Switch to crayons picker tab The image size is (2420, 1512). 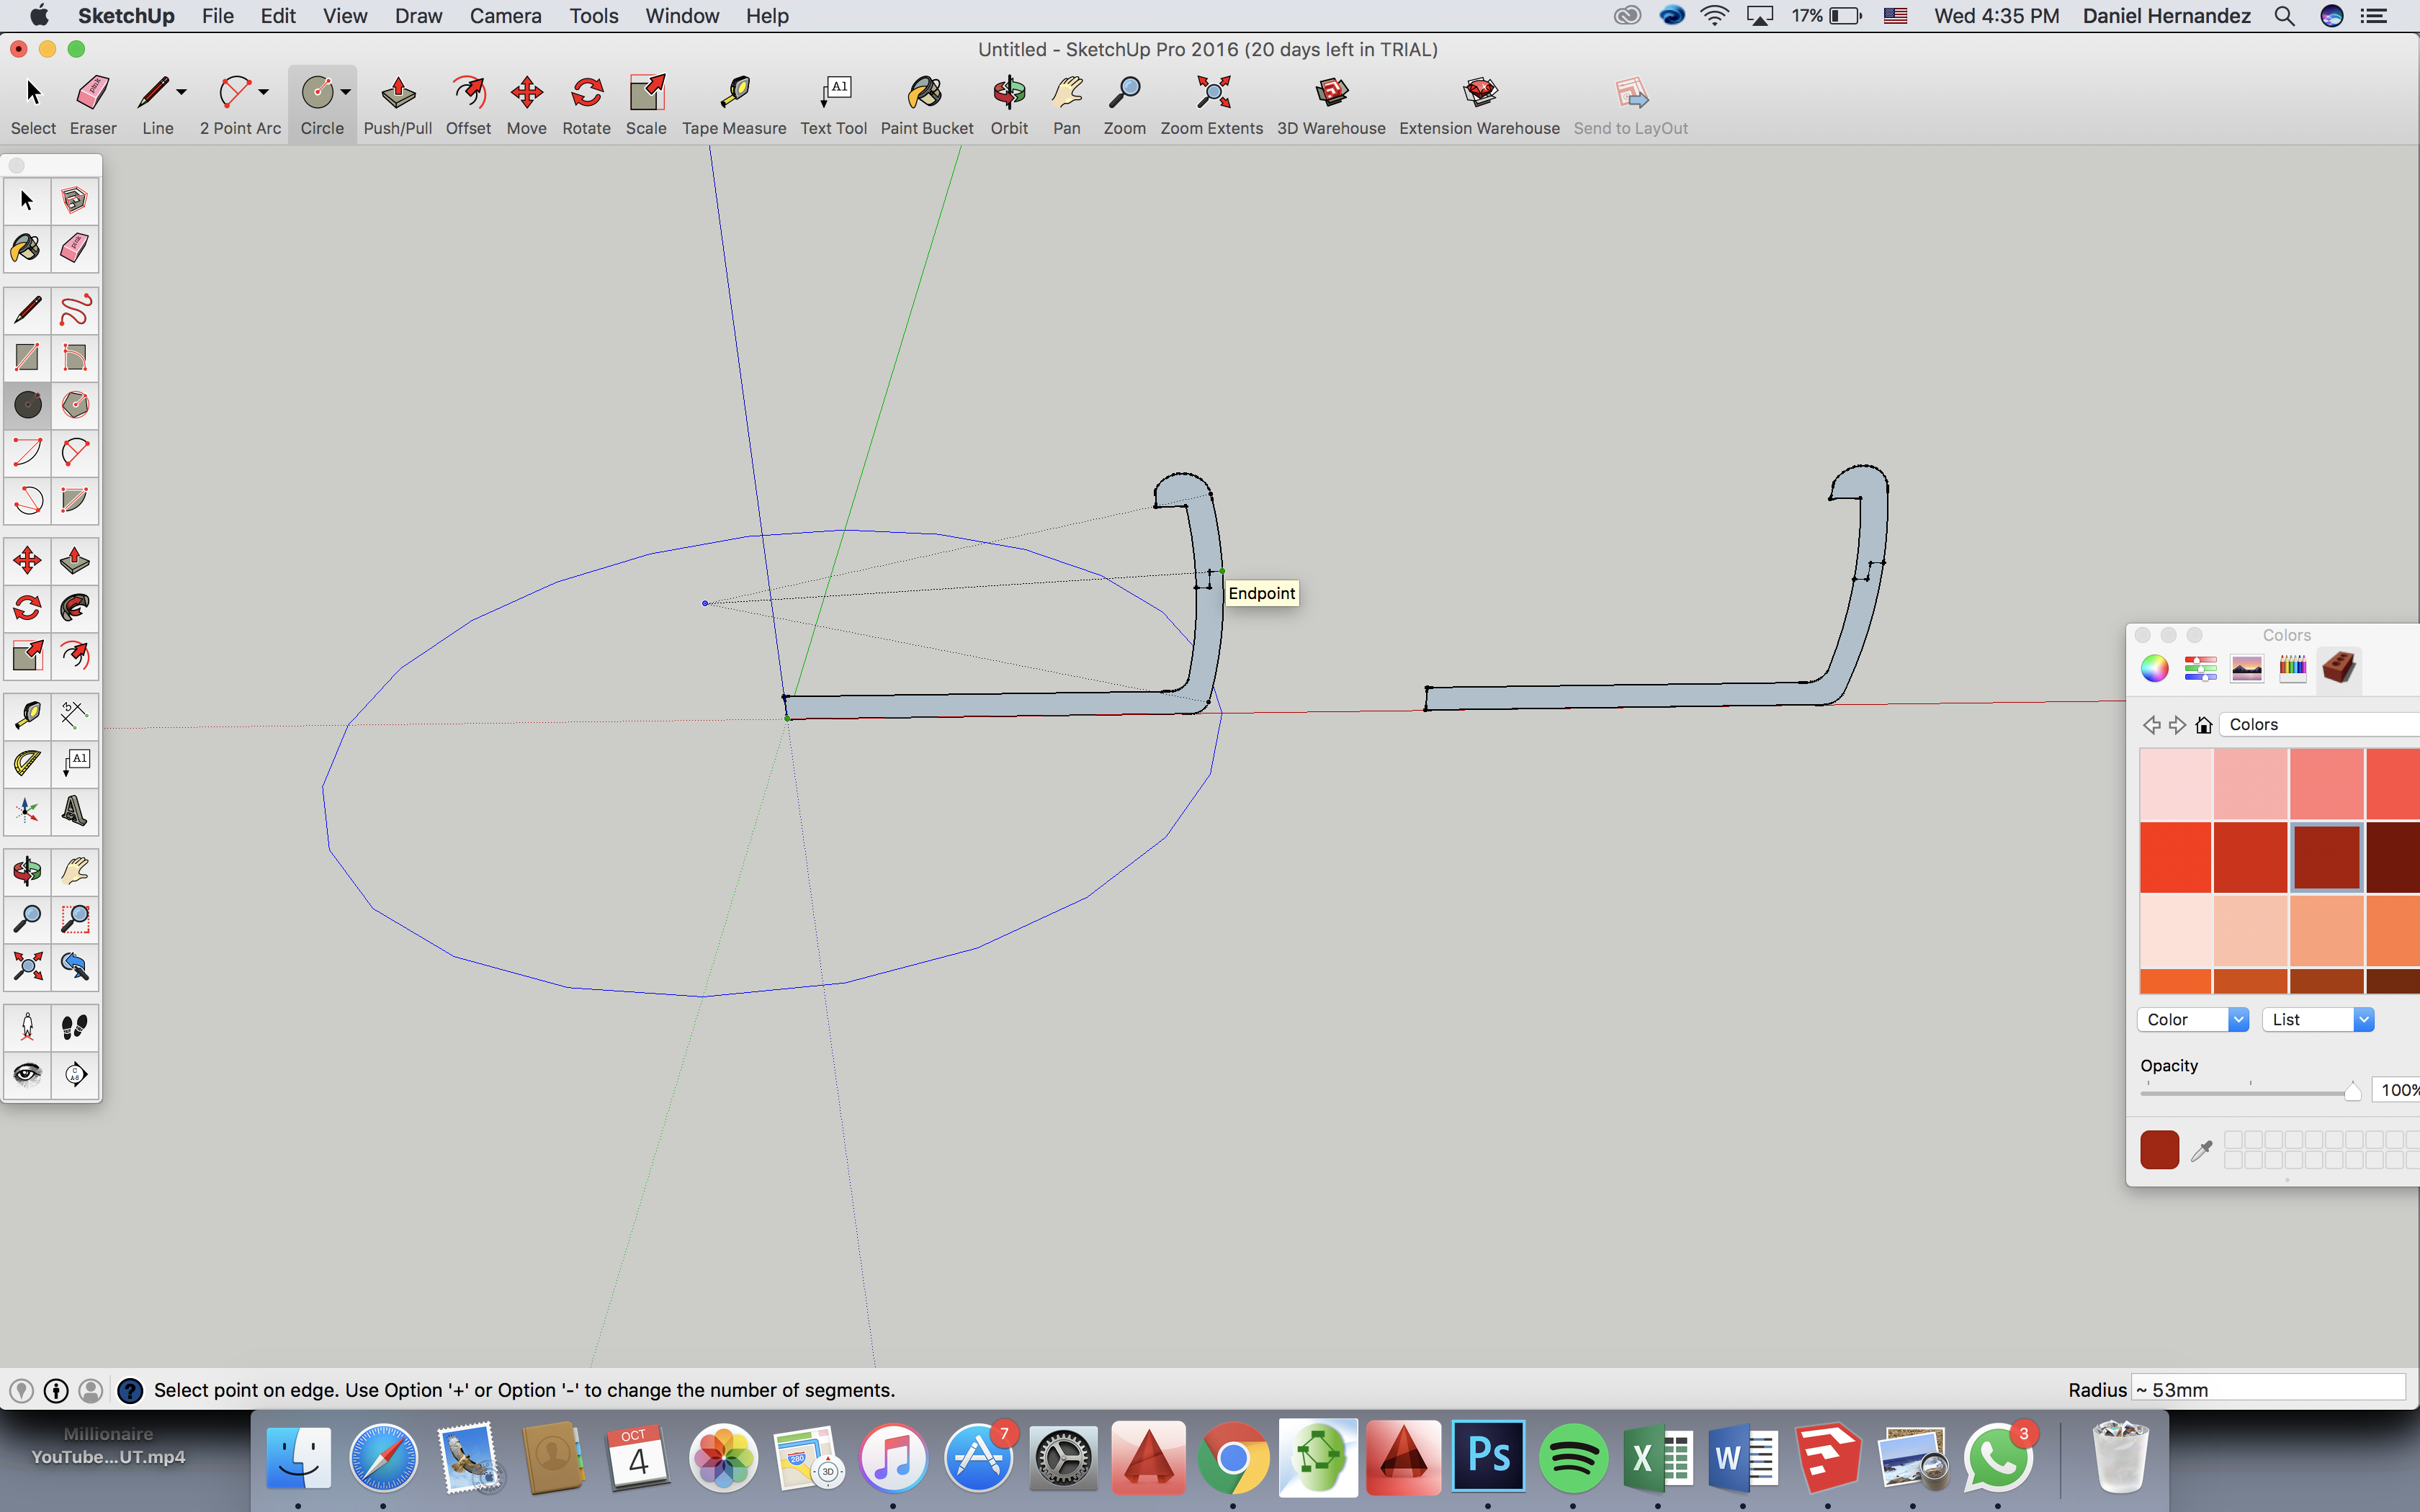tap(2293, 668)
